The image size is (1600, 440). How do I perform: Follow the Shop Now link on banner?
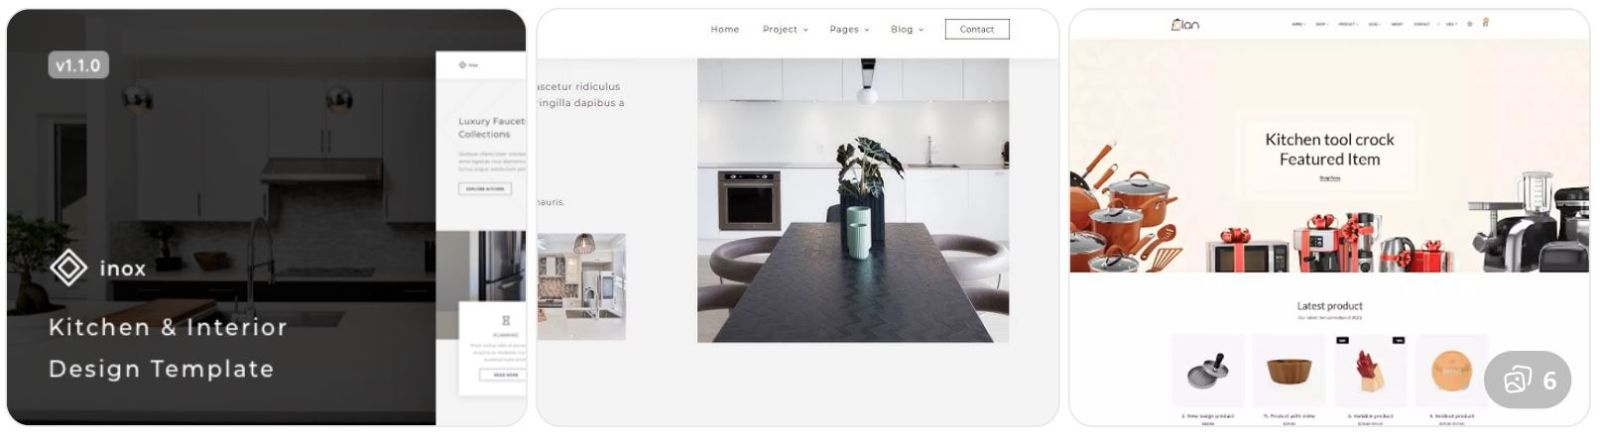click(1329, 178)
